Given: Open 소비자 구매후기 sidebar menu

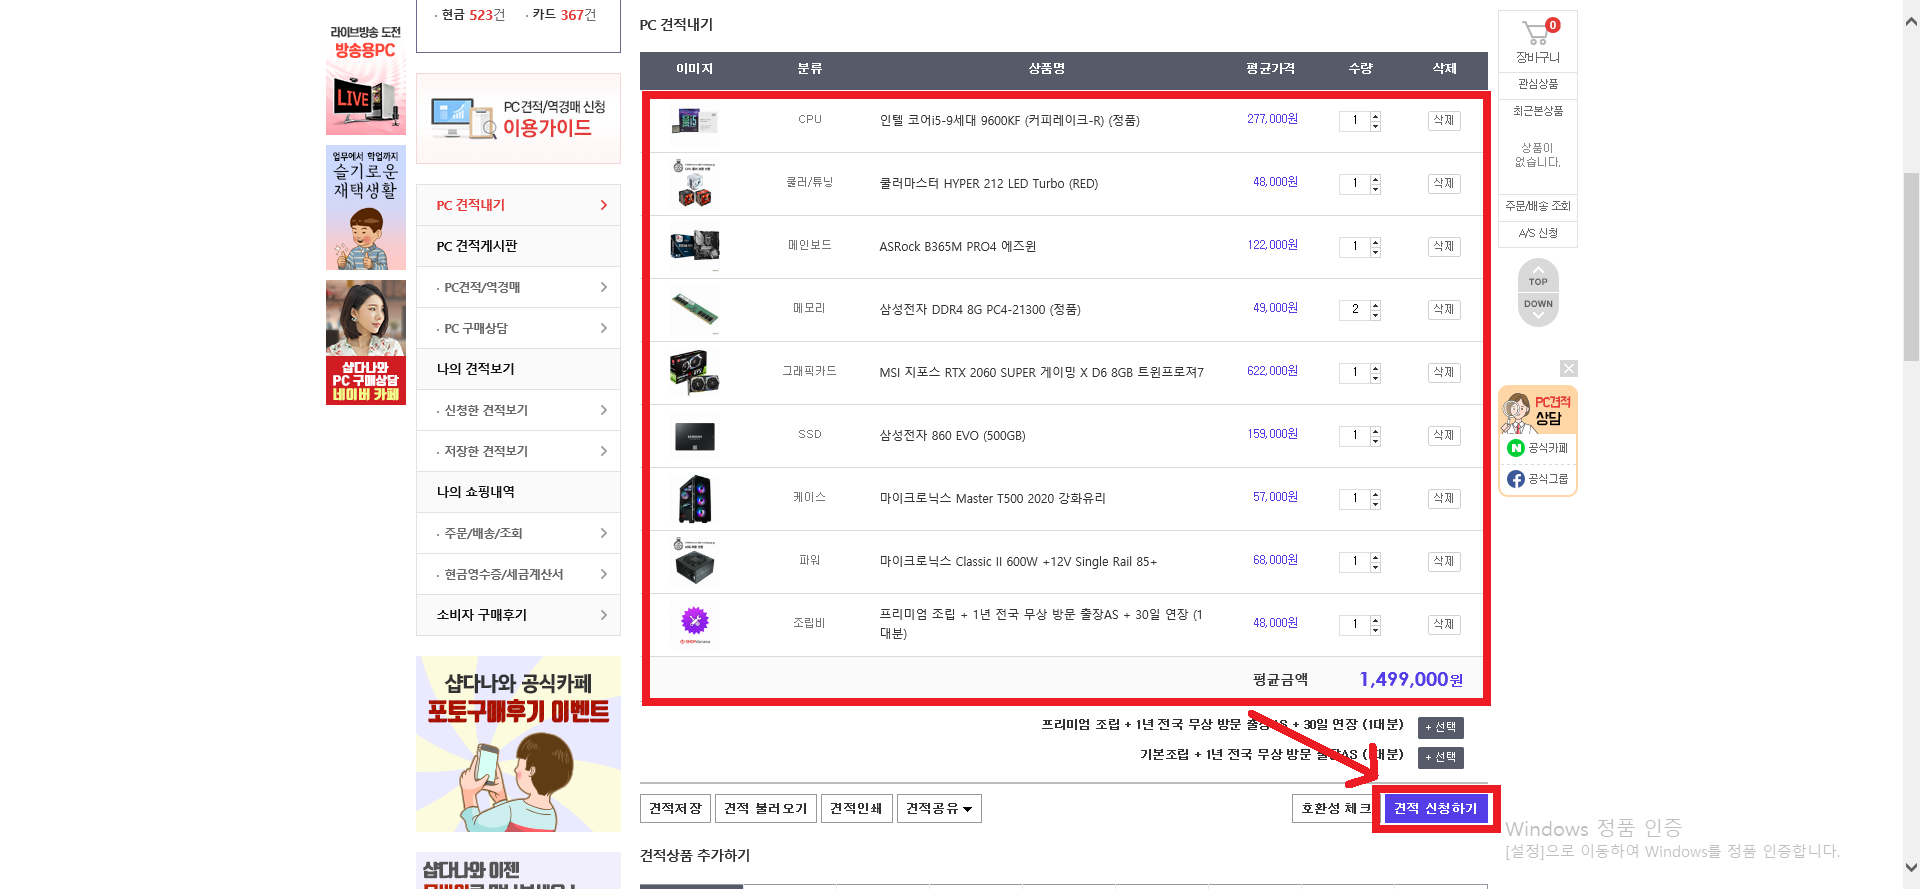Looking at the screenshot, I should (x=518, y=615).
